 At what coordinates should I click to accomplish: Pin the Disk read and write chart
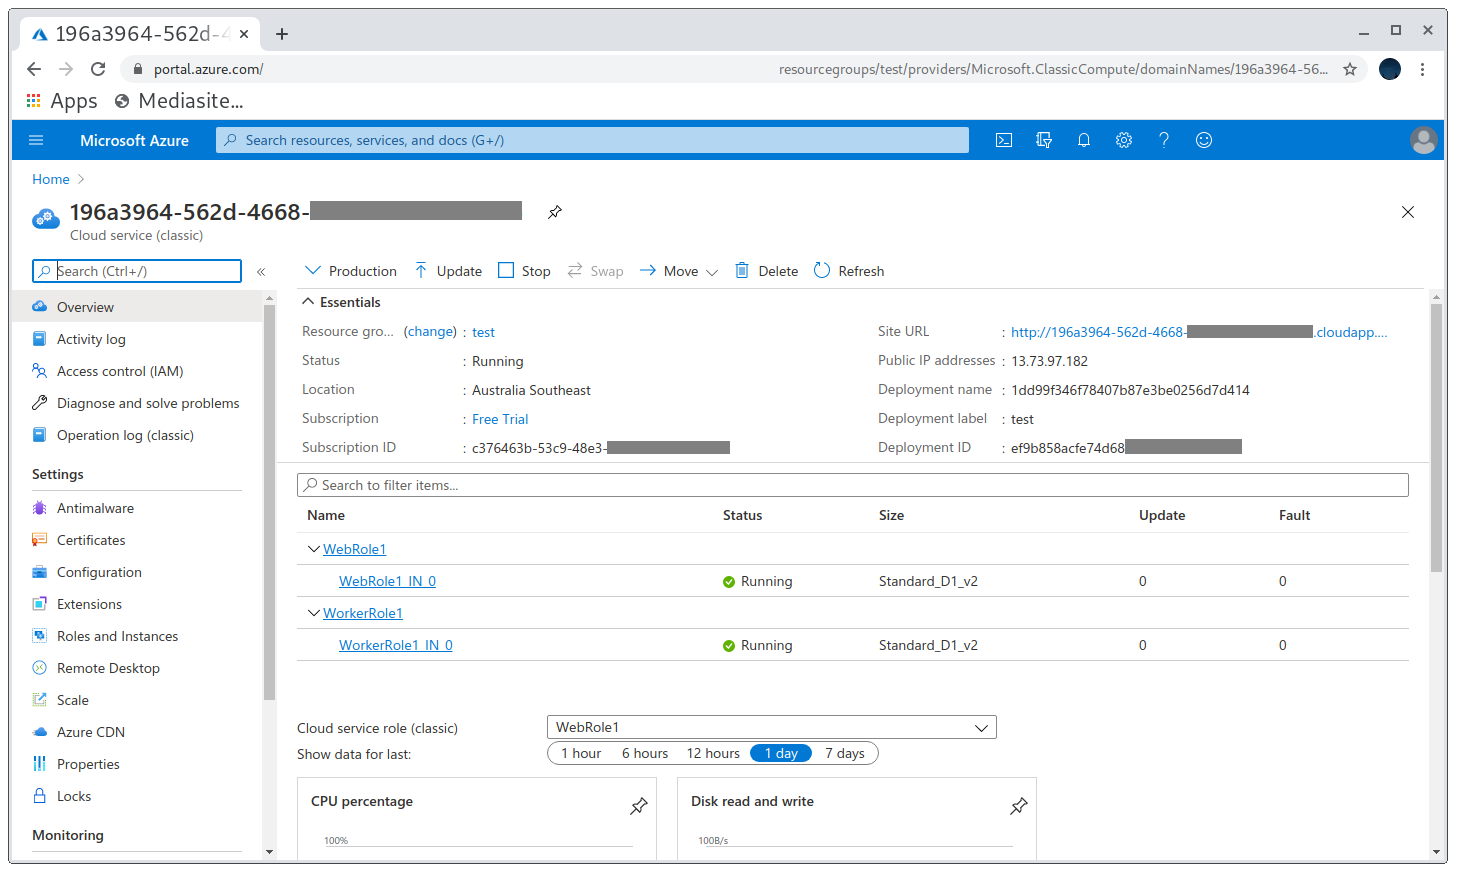click(x=1019, y=806)
